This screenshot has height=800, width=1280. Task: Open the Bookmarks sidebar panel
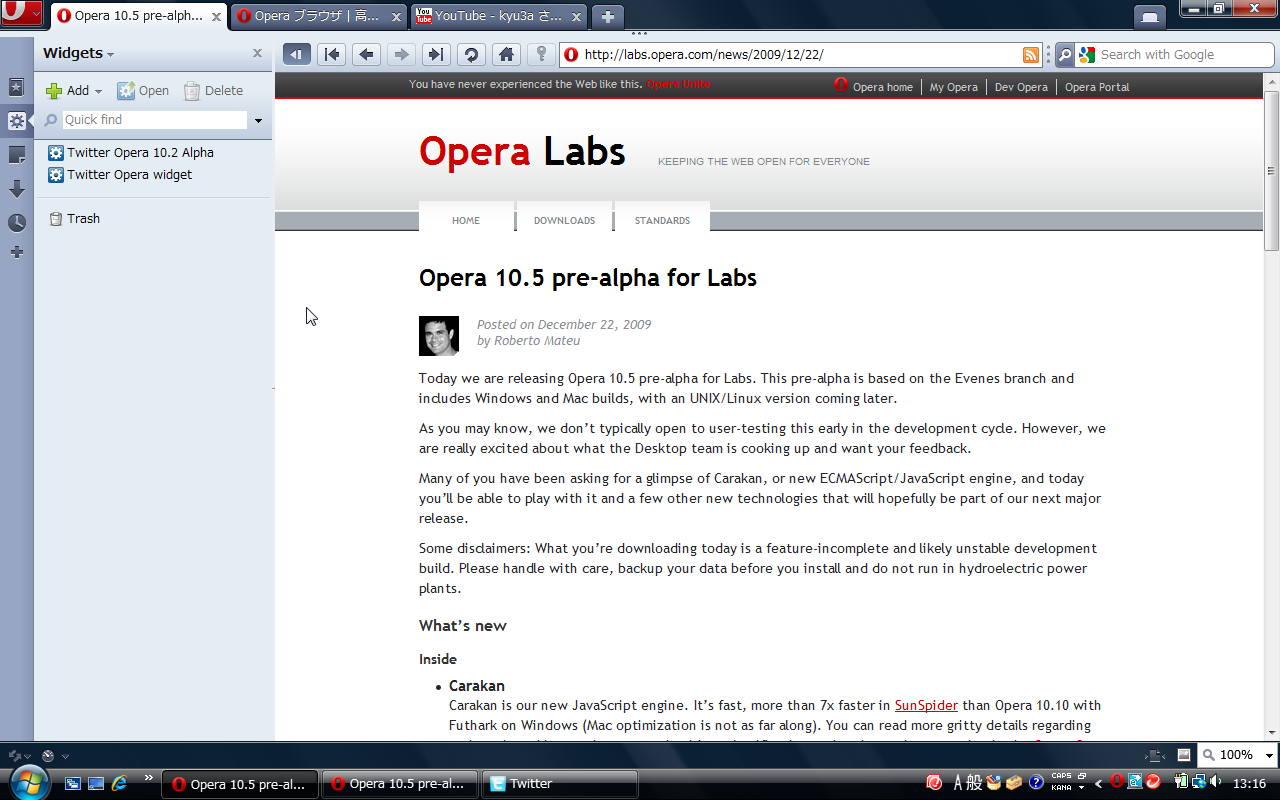(x=17, y=87)
